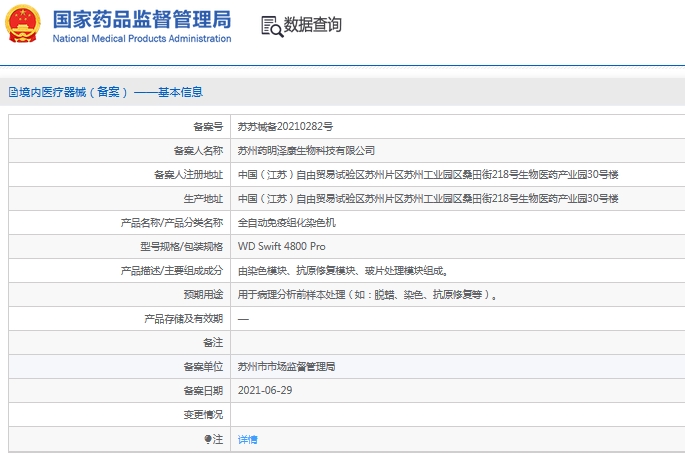The height and width of the screenshot is (457, 685).
Task: Select filing authority 苏州市市场监督管理局
Action: (287, 367)
